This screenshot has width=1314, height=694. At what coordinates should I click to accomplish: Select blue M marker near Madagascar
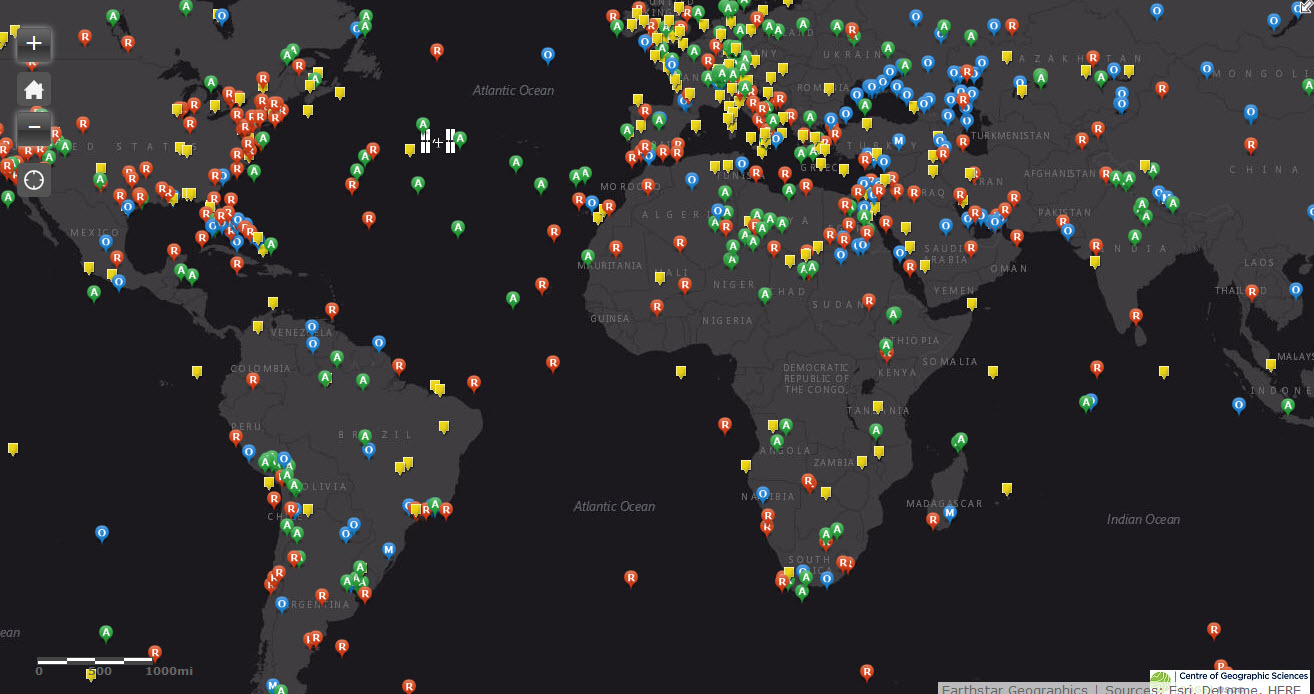click(x=949, y=512)
